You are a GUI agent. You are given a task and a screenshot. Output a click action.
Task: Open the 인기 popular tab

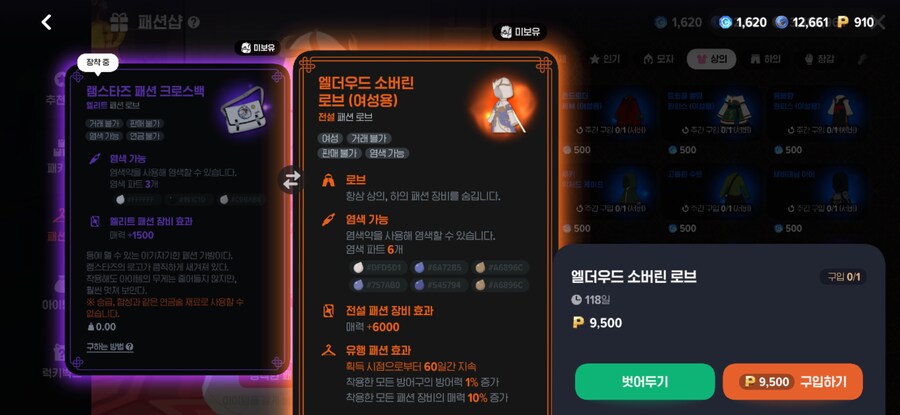(x=605, y=59)
